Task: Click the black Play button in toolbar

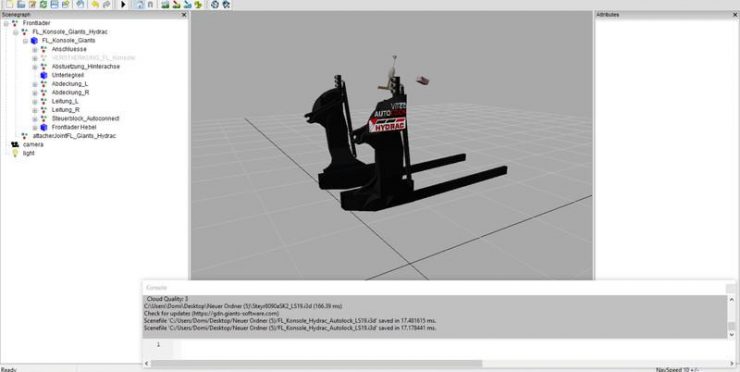Action: click(123, 4)
